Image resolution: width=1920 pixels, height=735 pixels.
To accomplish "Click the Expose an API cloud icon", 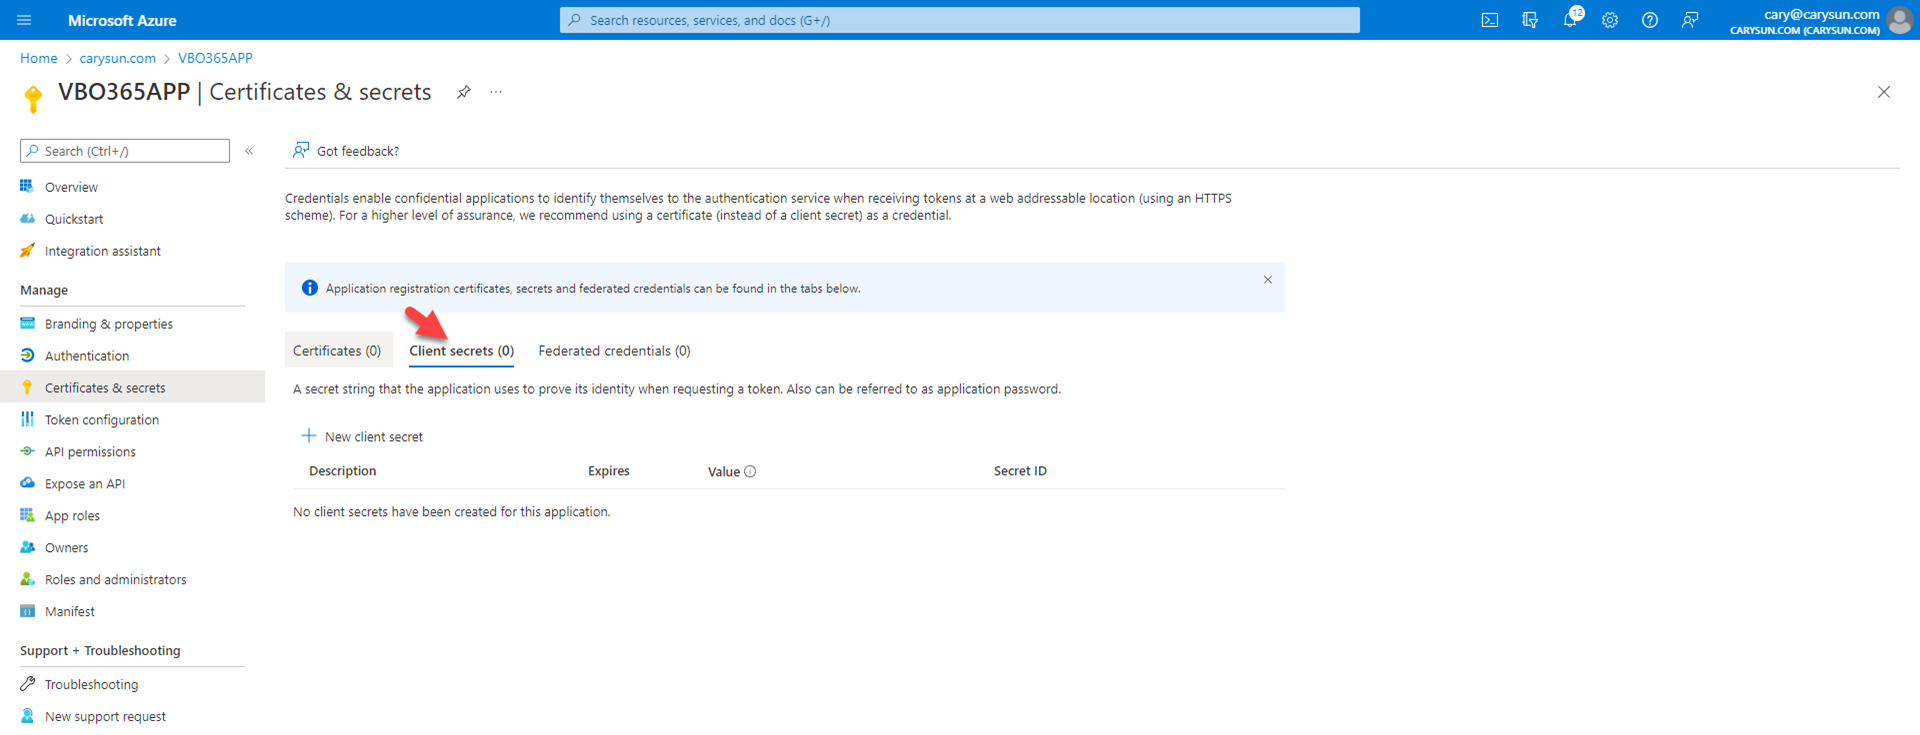I will click(27, 484).
